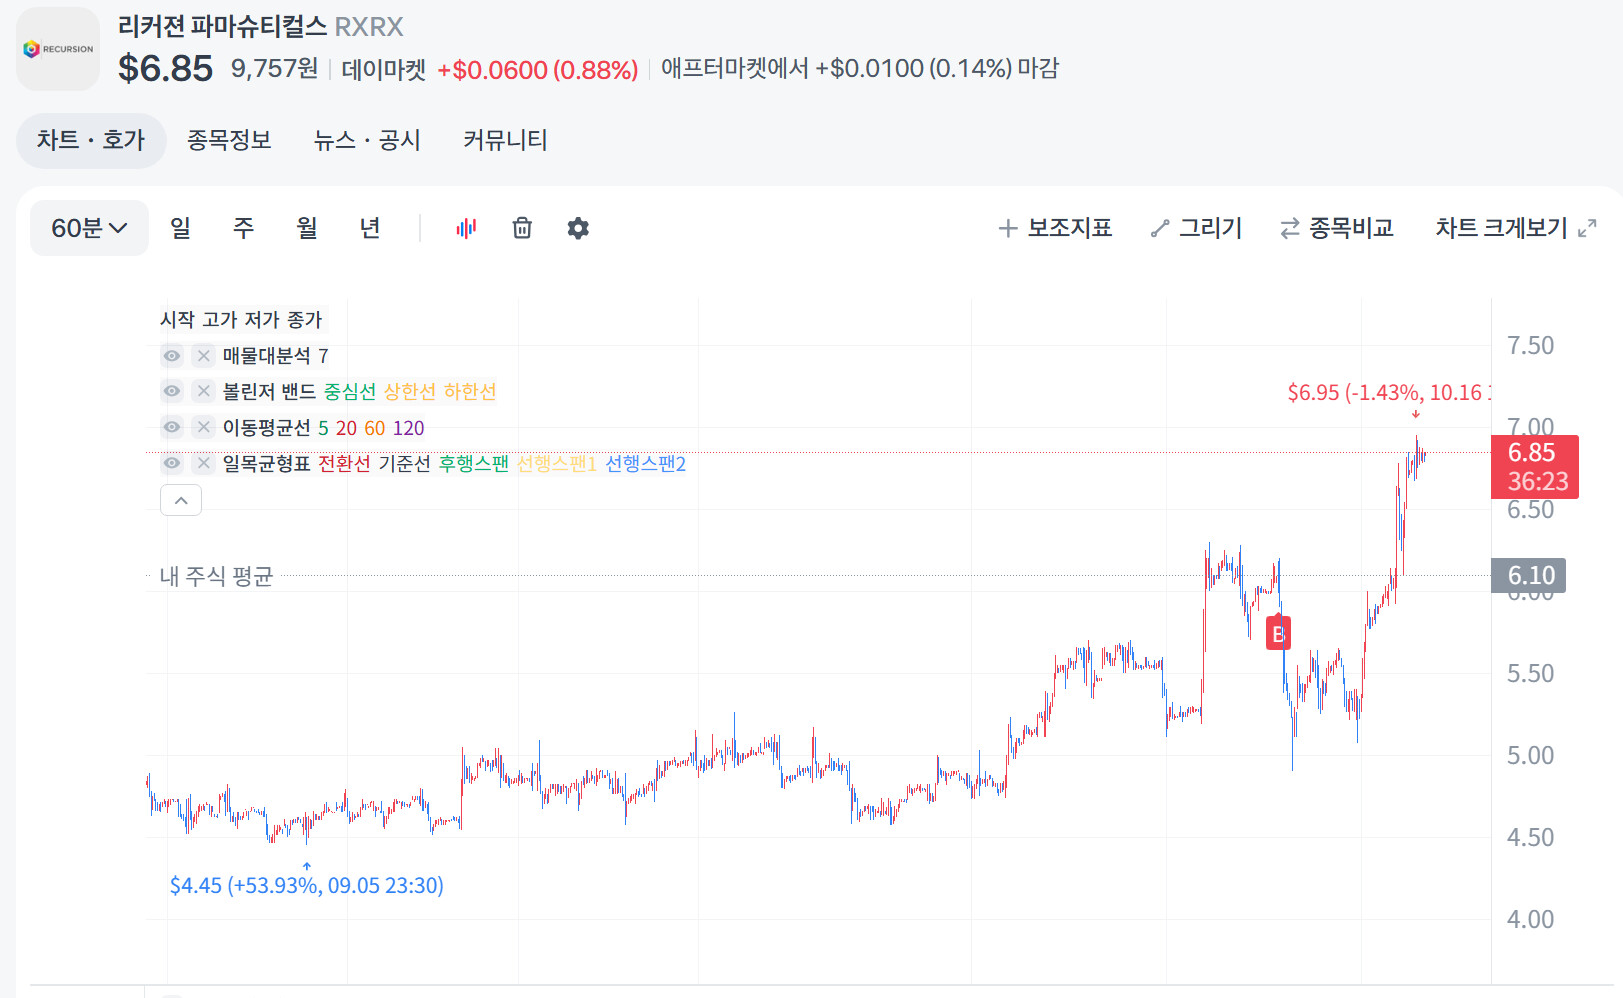Click the 상한선 Bollinger legend label
The height and width of the screenshot is (998, 1623).
410,391
